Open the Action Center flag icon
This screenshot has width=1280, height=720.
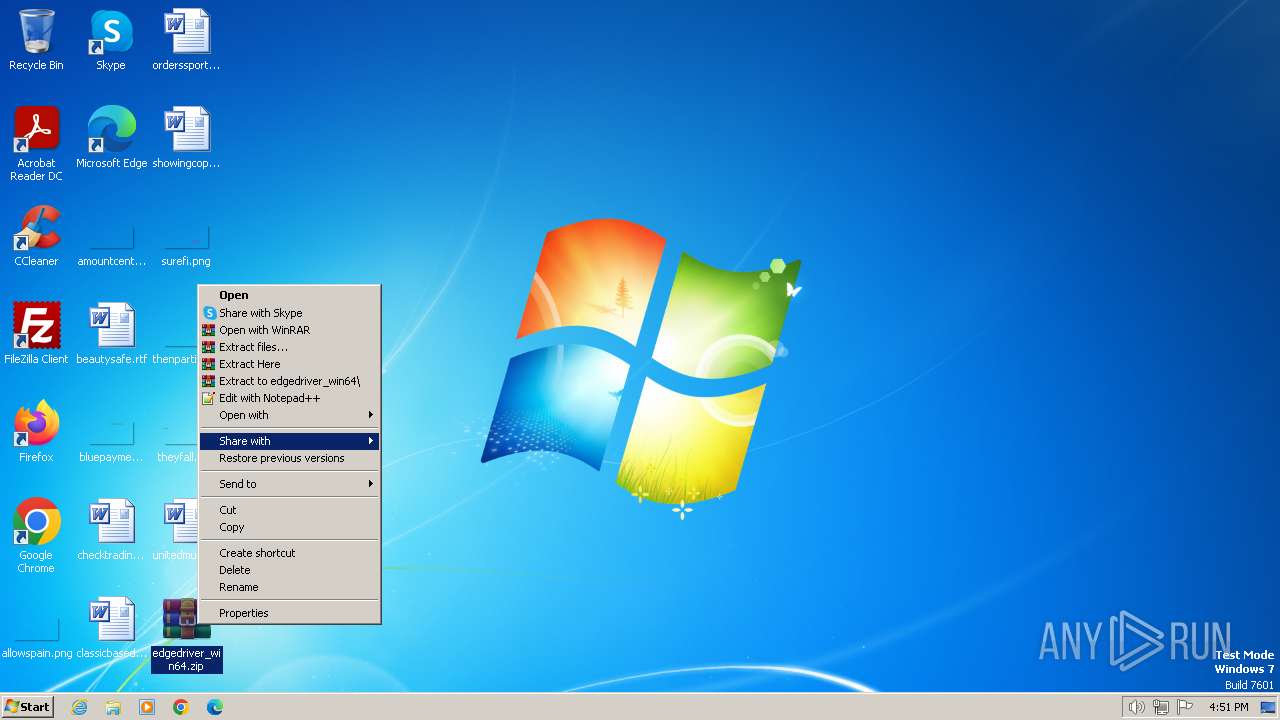pyautogui.click(x=1185, y=707)
